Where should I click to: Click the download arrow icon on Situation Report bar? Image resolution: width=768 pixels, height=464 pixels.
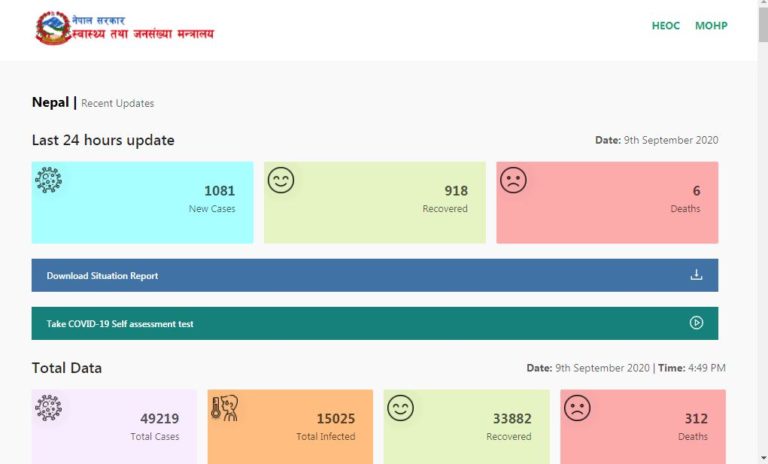[696, 275]
